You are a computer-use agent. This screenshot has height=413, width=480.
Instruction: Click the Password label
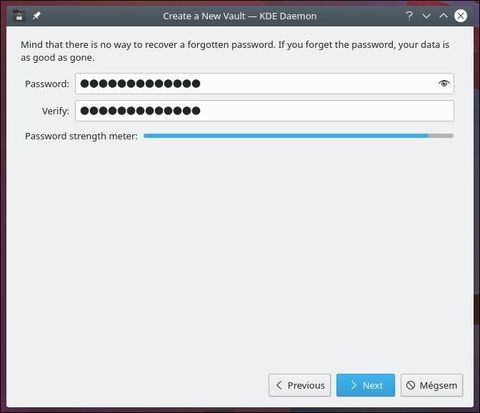point(47,84)
